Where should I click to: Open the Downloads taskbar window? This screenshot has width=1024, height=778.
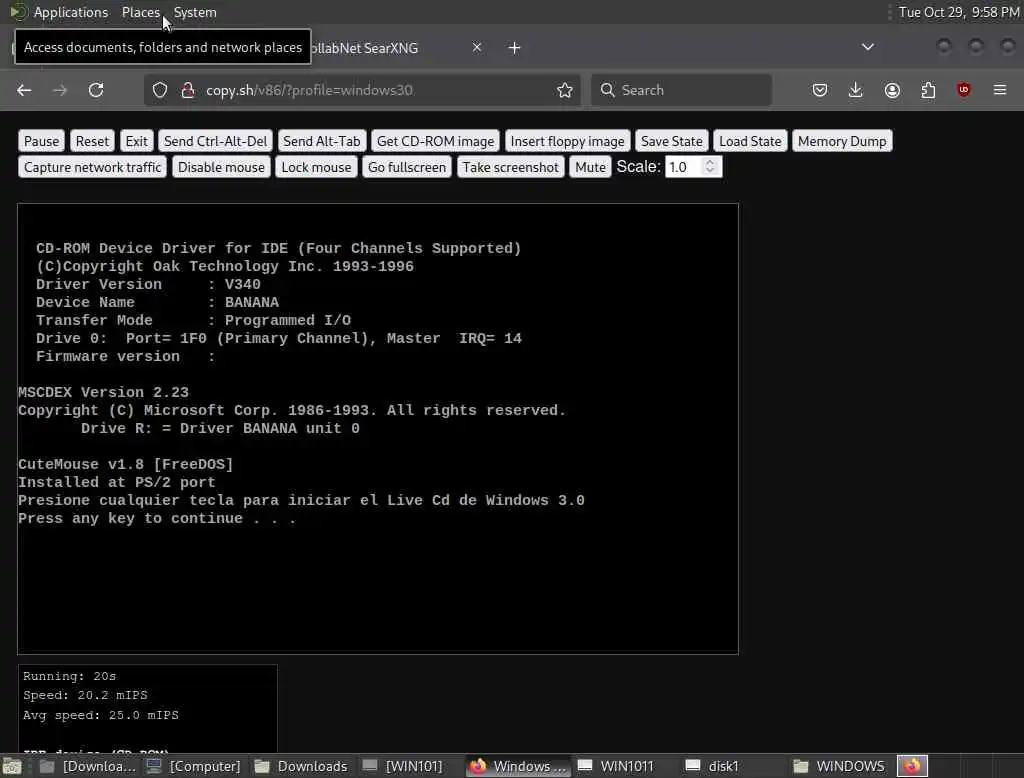(x=302, y=766)
